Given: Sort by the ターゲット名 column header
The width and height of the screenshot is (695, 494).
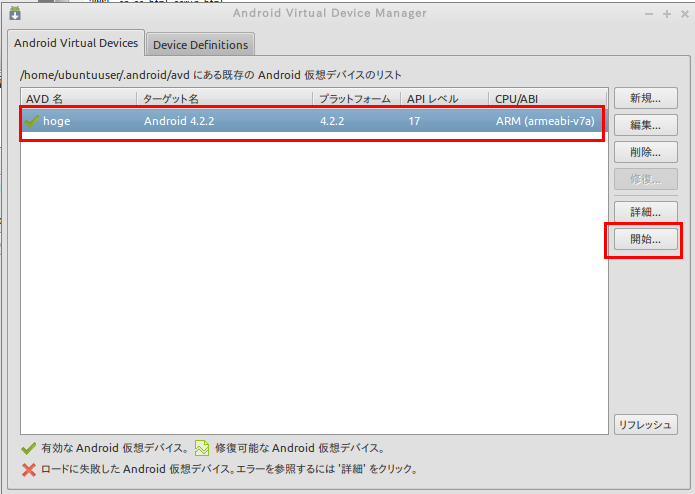Looking at the screenshot, I should point(224,99).
